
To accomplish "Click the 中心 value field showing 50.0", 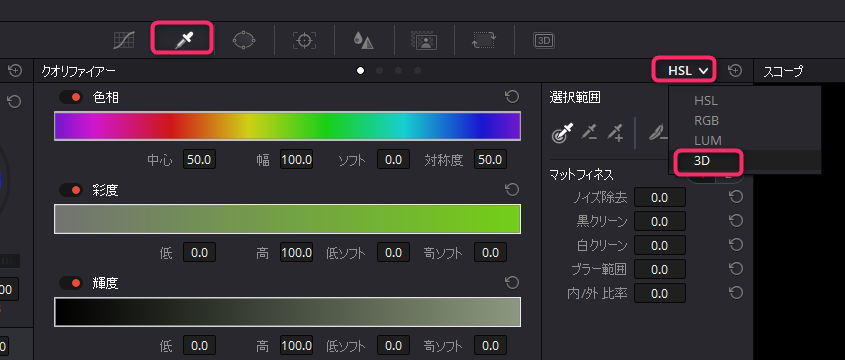I will coord(199,160).
